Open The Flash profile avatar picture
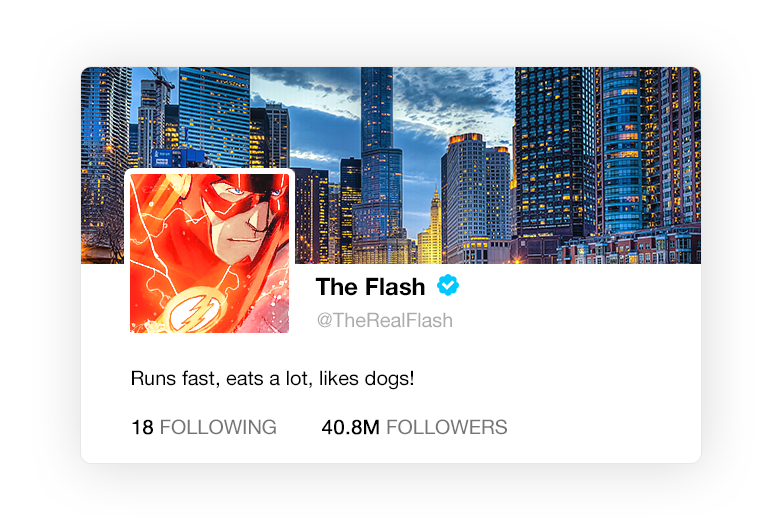 tap(209, 253)
